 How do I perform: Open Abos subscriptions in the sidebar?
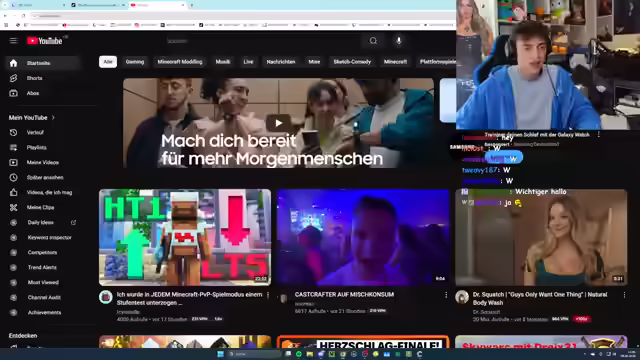(x=43, y=93)
